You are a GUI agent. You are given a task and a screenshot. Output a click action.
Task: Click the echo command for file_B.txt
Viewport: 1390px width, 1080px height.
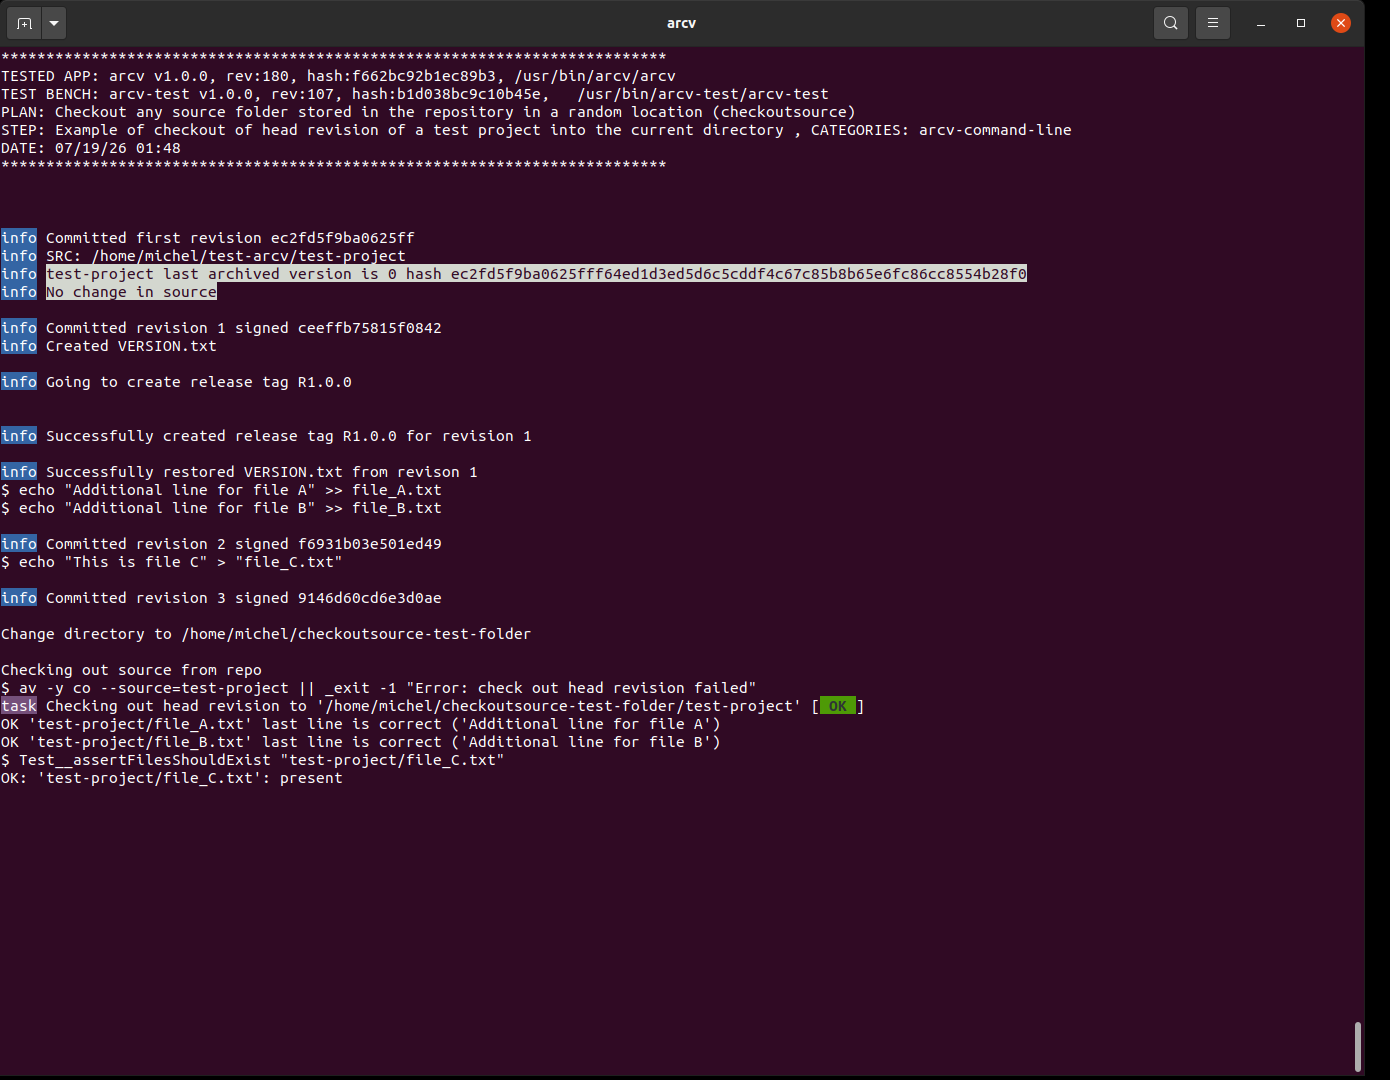click(221, 508)
